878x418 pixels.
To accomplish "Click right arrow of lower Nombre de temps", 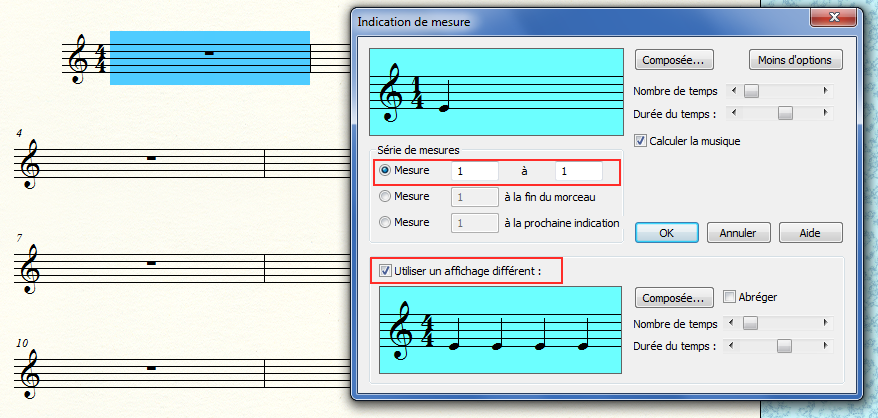I will [x=825, y=323].
